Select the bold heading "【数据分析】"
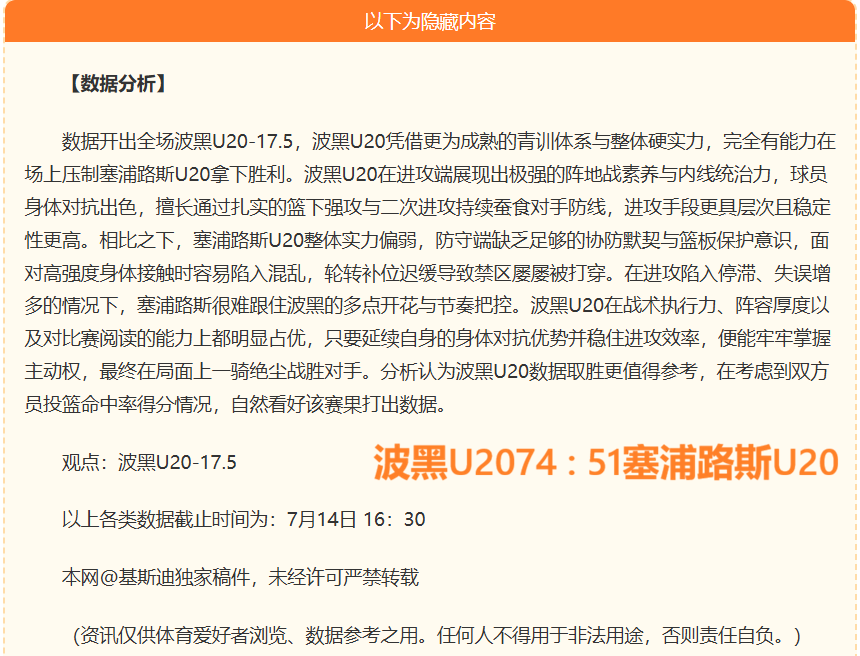Image resolution: width=860 pixels, height=656 pixels. (x=118, y=84)
